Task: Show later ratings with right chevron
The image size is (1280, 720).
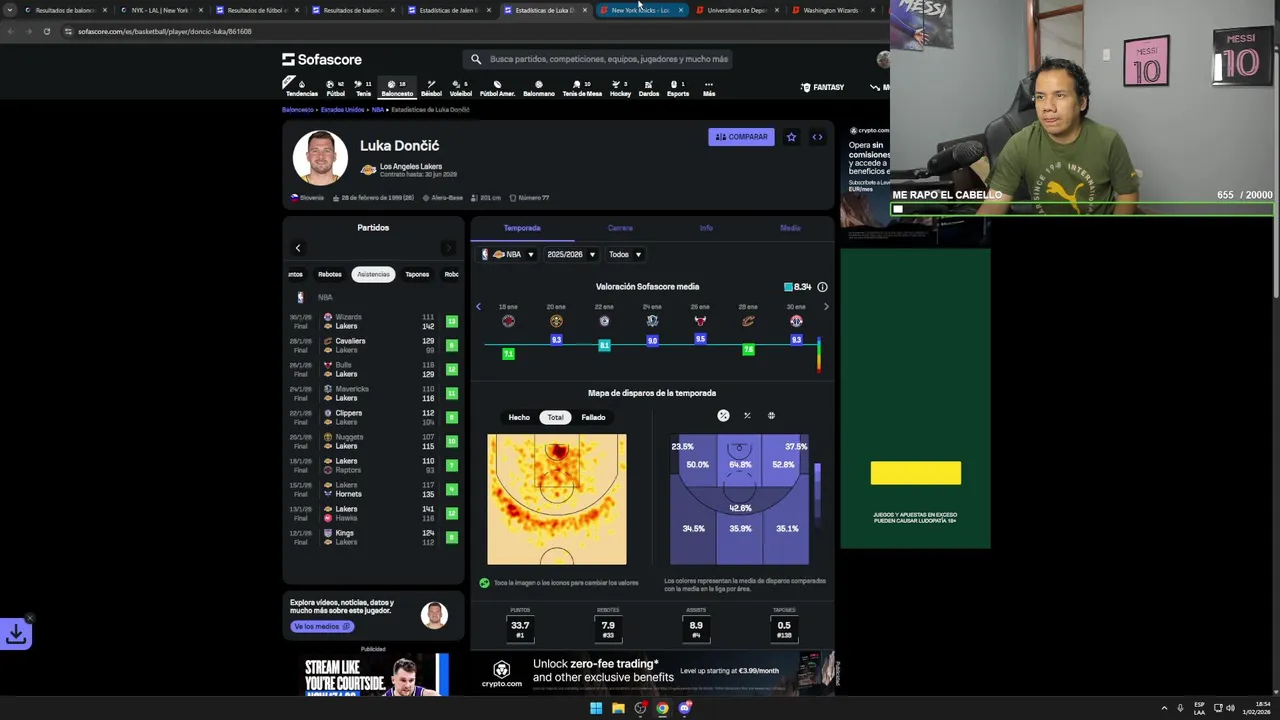Action: pyautogui.click(x=826, y=306)
